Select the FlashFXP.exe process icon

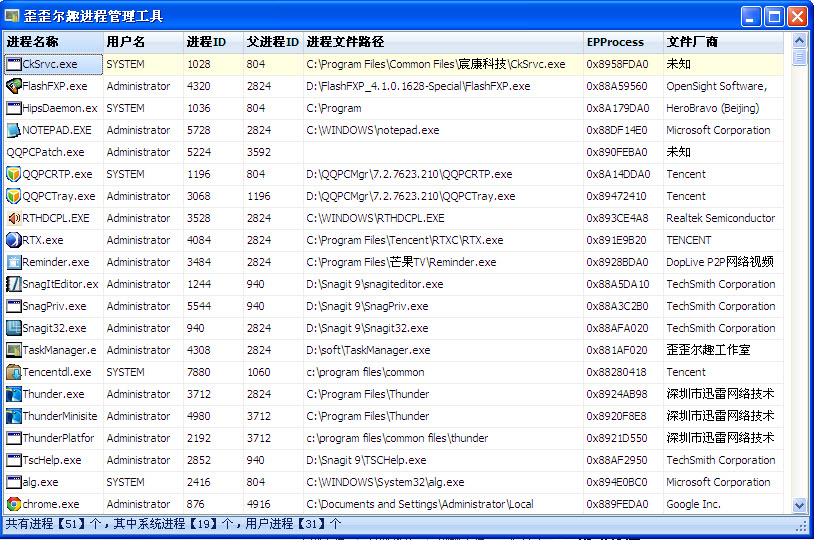pyautogui.click(x=13, y=86)
